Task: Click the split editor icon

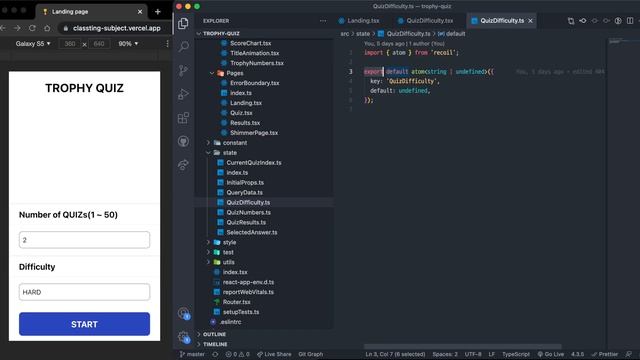Action: 630,21
